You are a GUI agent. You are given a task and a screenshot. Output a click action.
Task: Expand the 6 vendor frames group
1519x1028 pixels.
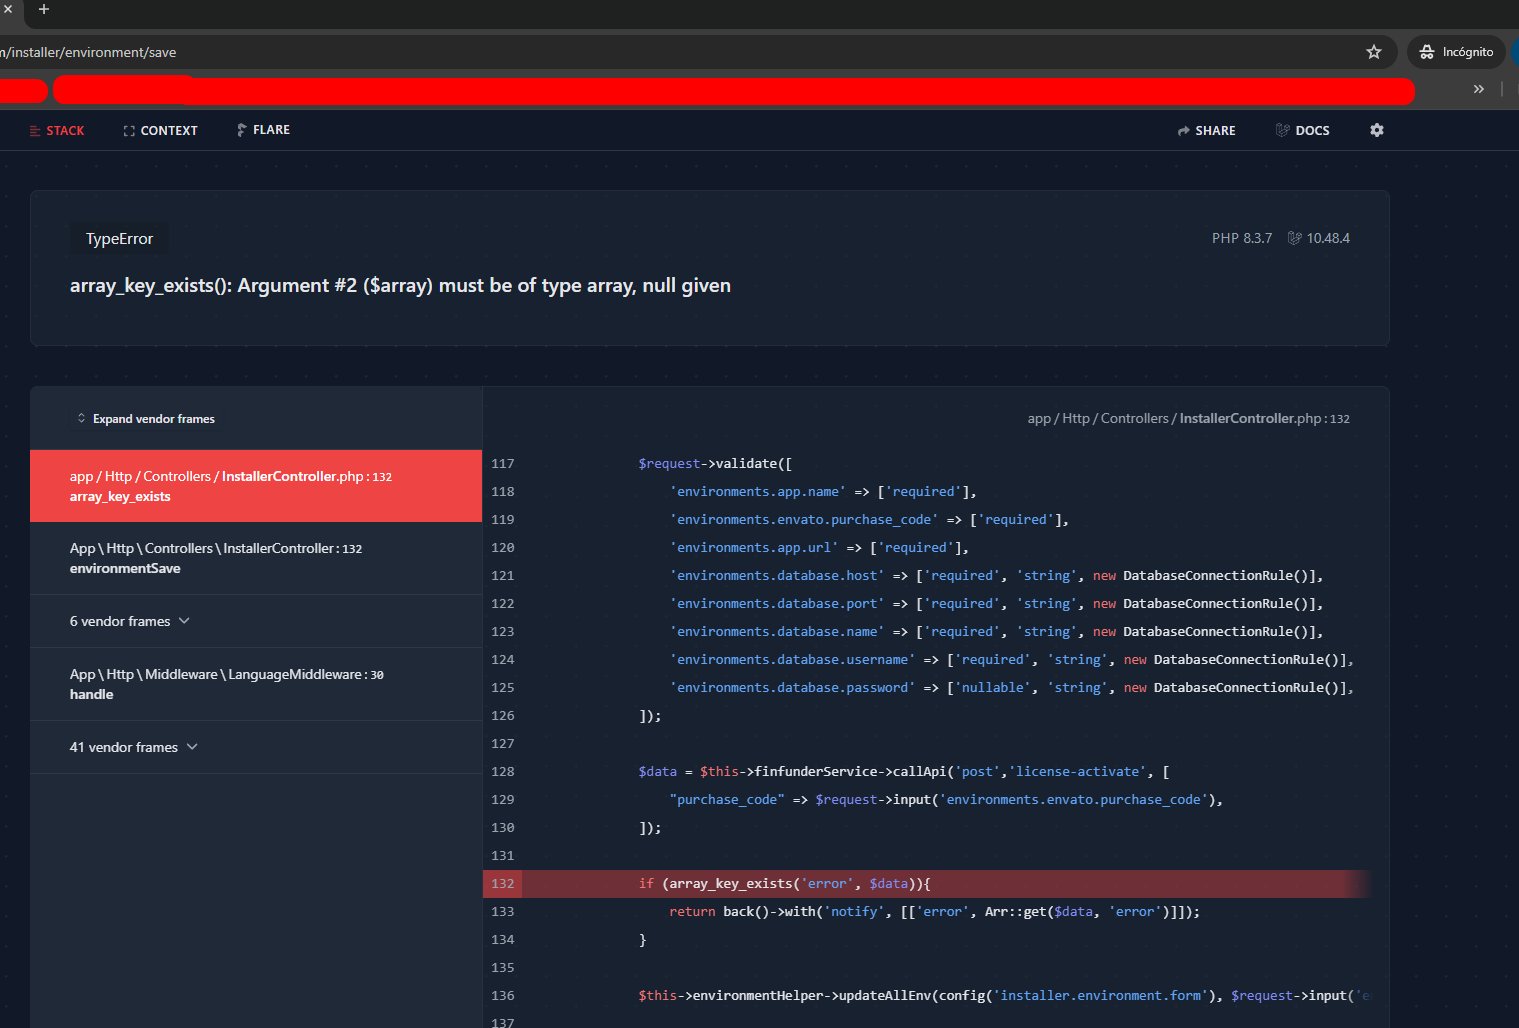coord(256,621)
